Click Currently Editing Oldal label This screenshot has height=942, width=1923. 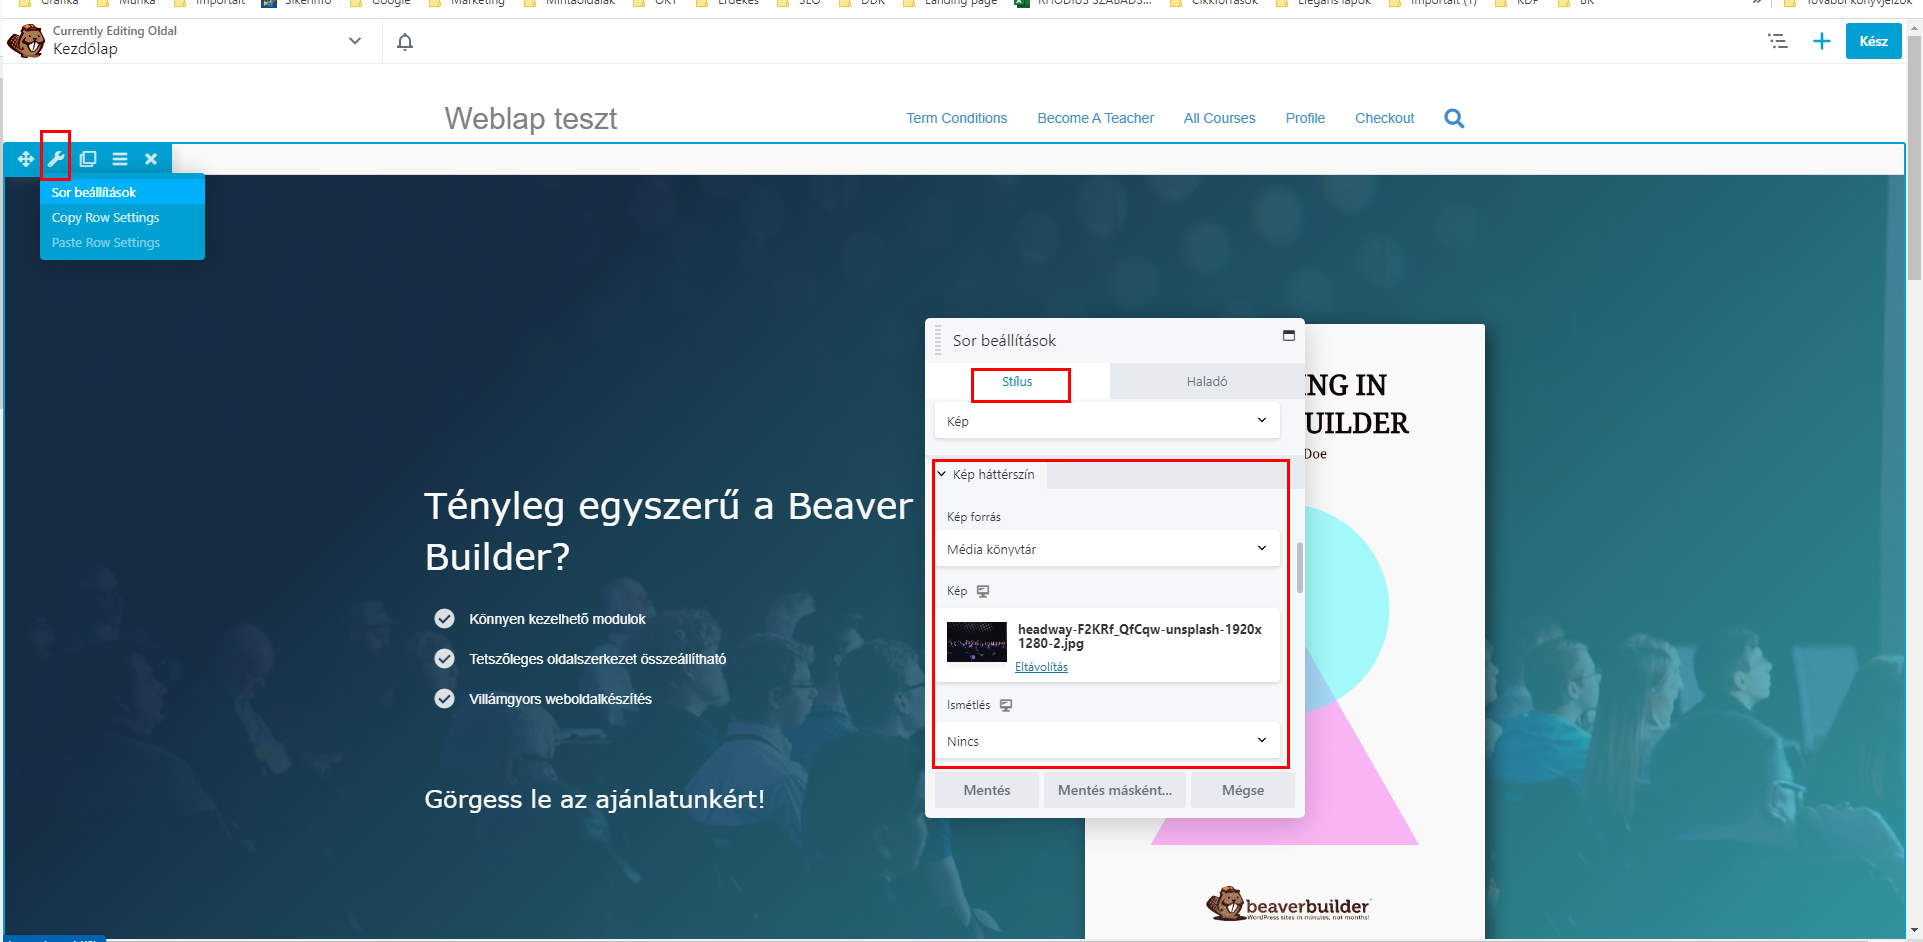[x=115, y=31]
